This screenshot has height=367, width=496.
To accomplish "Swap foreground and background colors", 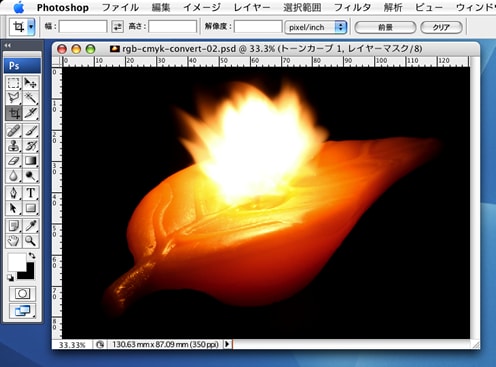I will click(32, 256).
